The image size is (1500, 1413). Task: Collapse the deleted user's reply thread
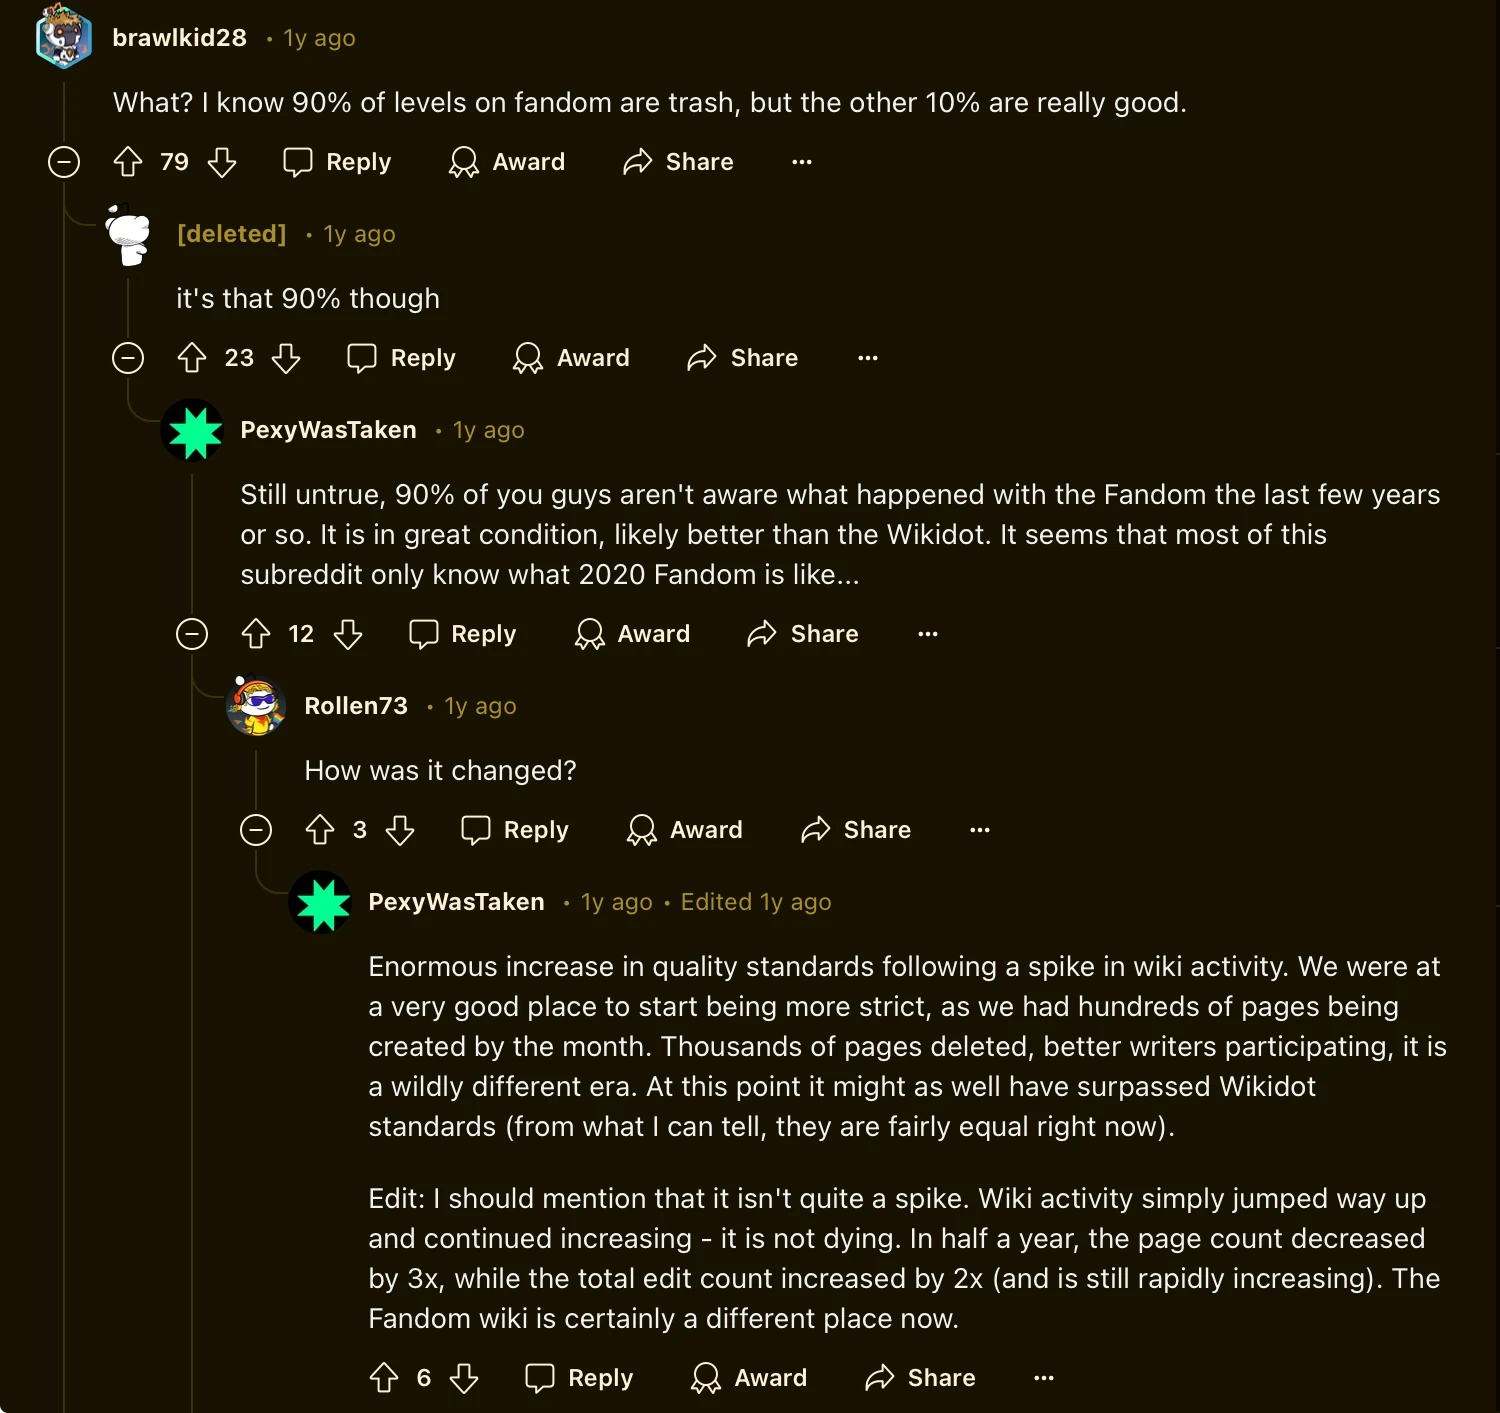(128, 358)
